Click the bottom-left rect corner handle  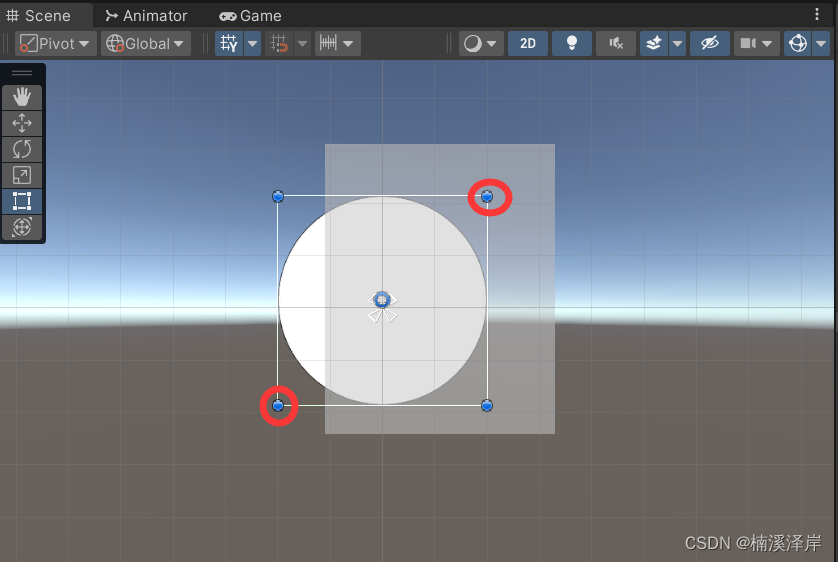pyautogui.click(x=278, y=405)
